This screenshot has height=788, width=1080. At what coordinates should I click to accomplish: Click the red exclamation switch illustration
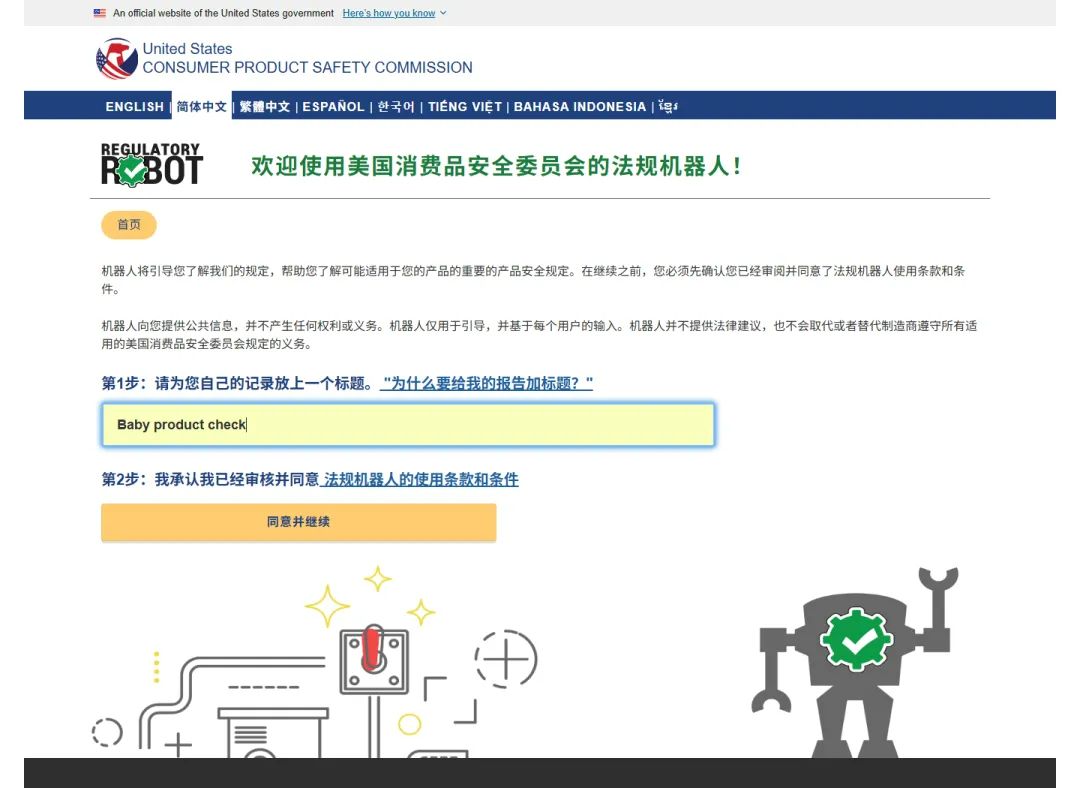point(374,660)
